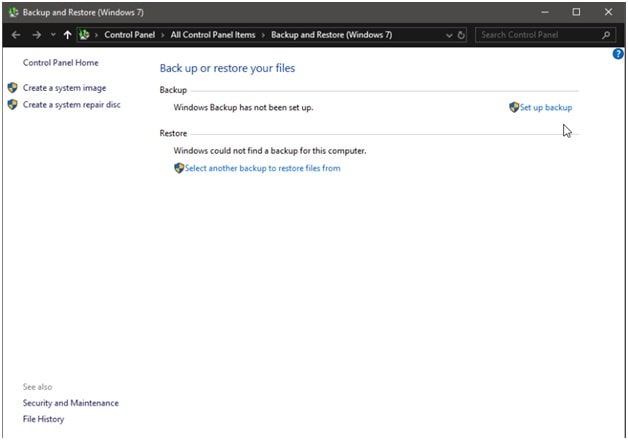Maximize the Backup and Restore window
Screen dimensions: 628x440
pyautogui.click(x=576, y=12)
